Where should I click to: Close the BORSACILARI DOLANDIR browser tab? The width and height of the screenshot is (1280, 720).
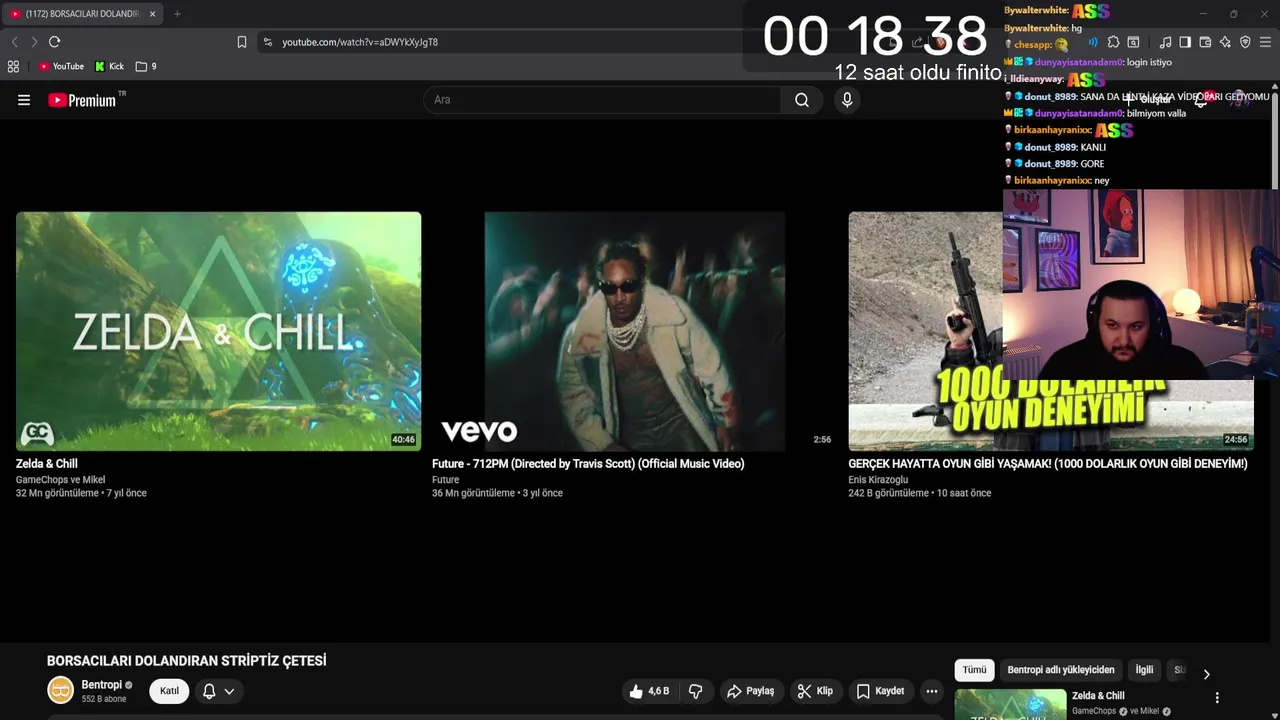coord(153,14)
